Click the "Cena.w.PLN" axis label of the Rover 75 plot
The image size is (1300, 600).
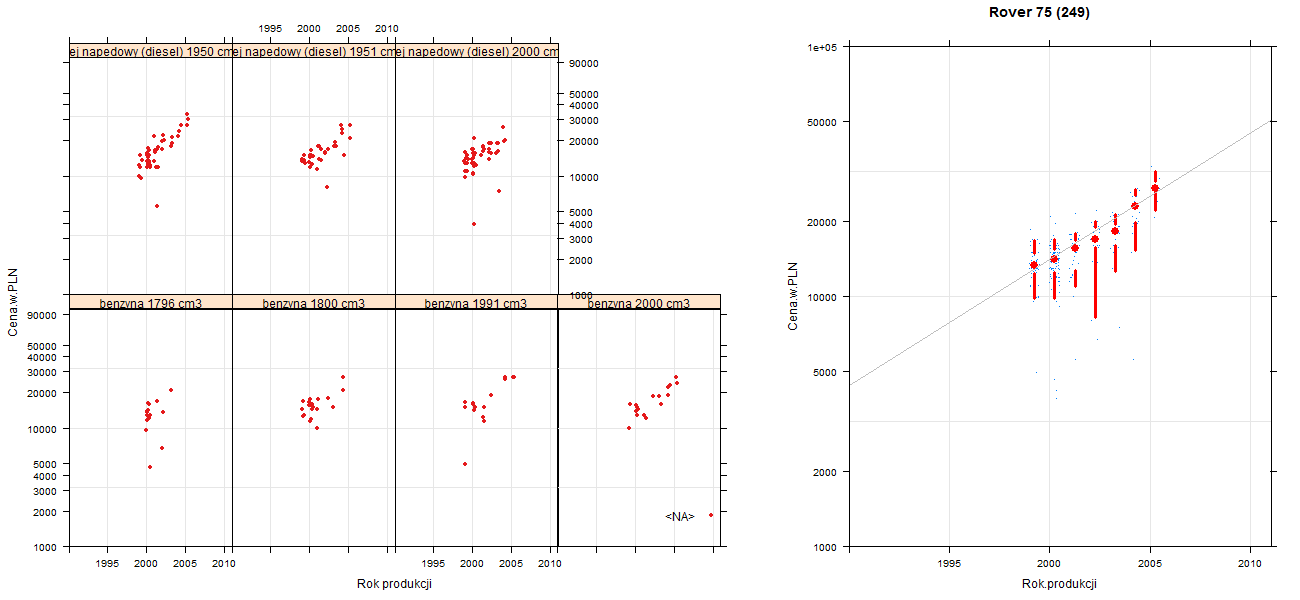pos(792,297)
